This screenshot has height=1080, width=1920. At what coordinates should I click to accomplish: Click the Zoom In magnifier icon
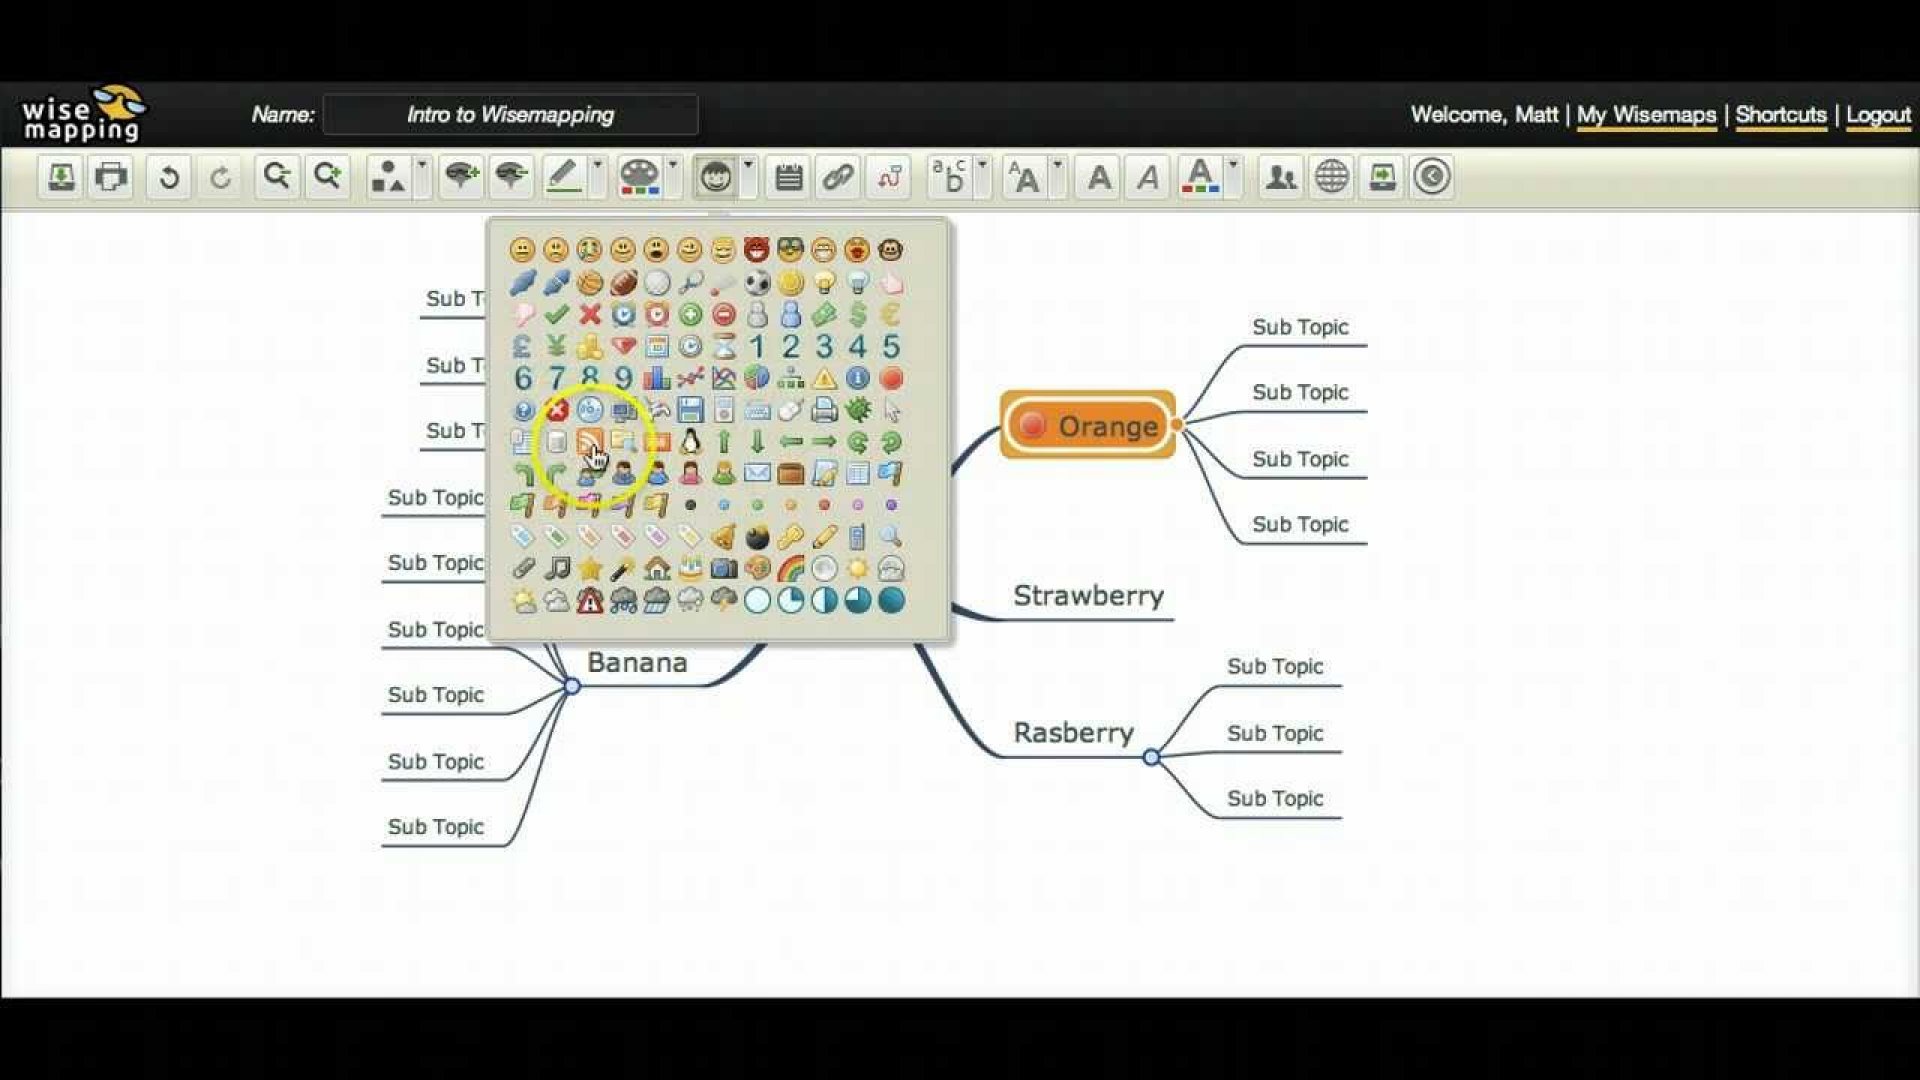[x=327, y=177]
